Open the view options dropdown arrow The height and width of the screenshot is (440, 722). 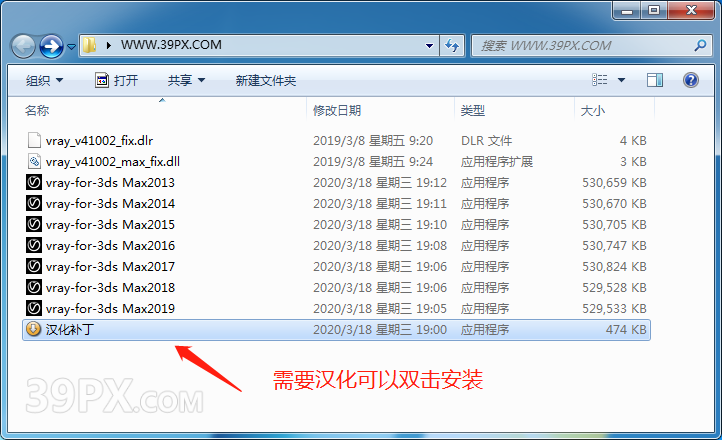click(x=621, y=80)
